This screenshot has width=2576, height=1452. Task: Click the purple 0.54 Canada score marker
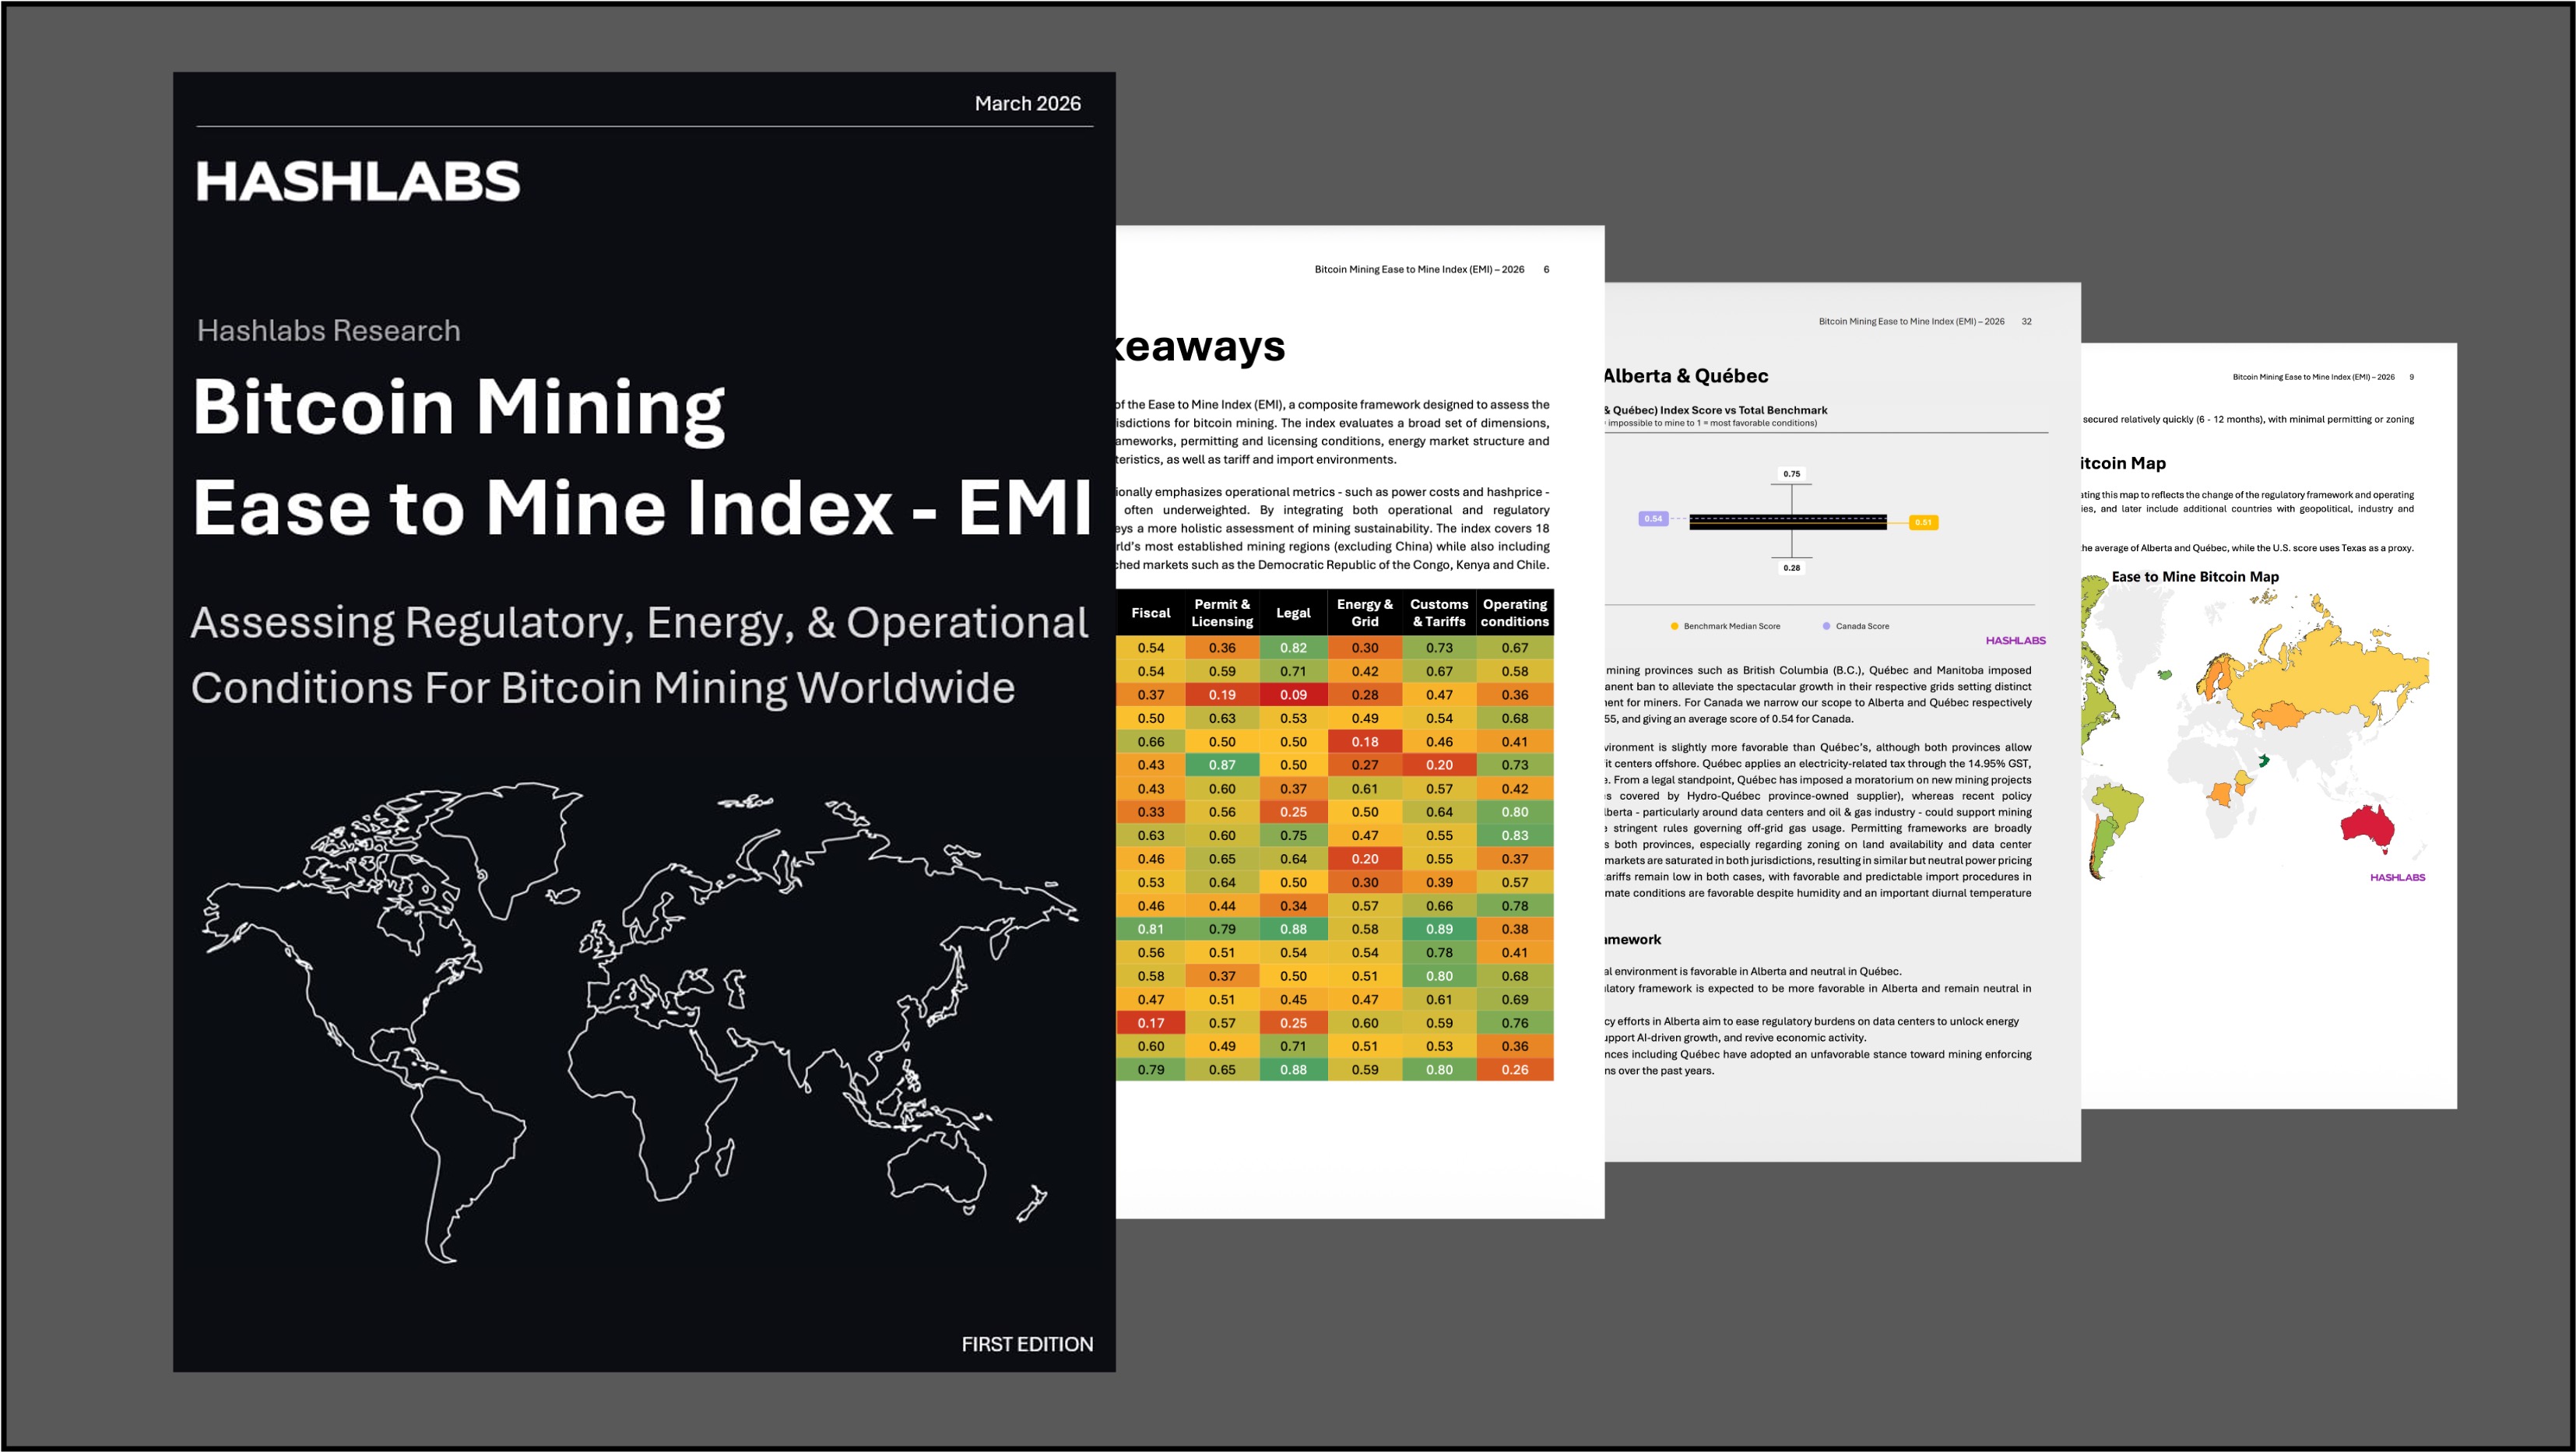1653,518
